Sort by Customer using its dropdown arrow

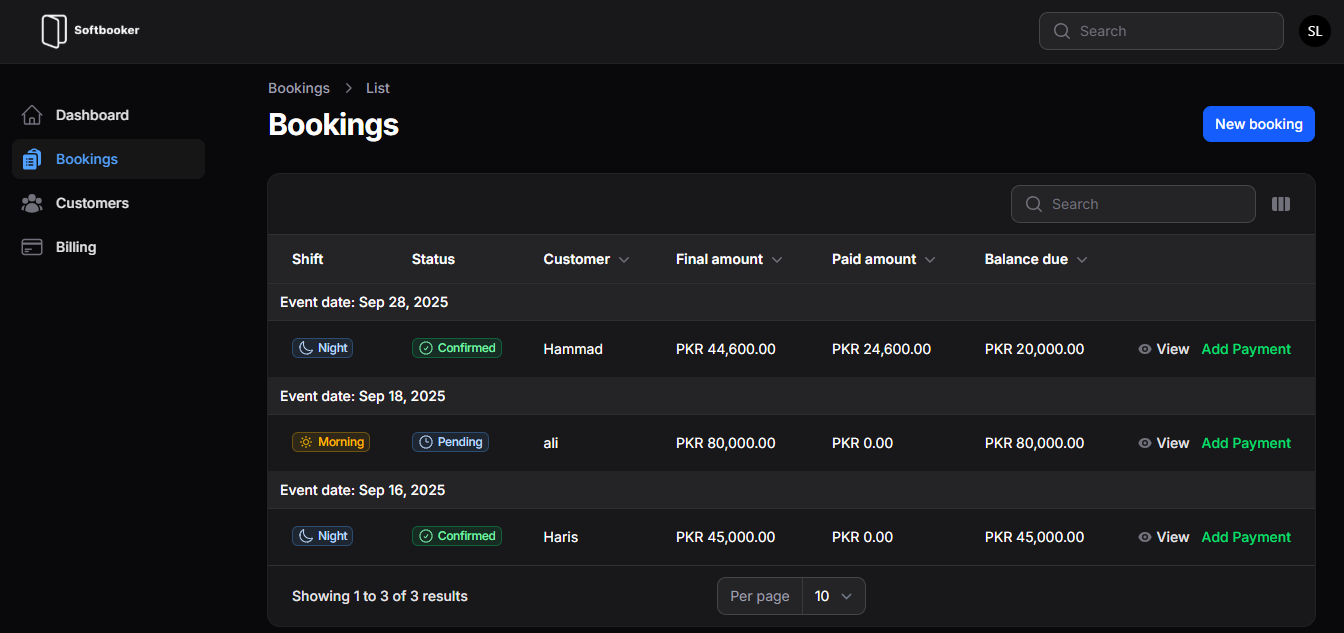pyautogui.click(x=623, y=259)
